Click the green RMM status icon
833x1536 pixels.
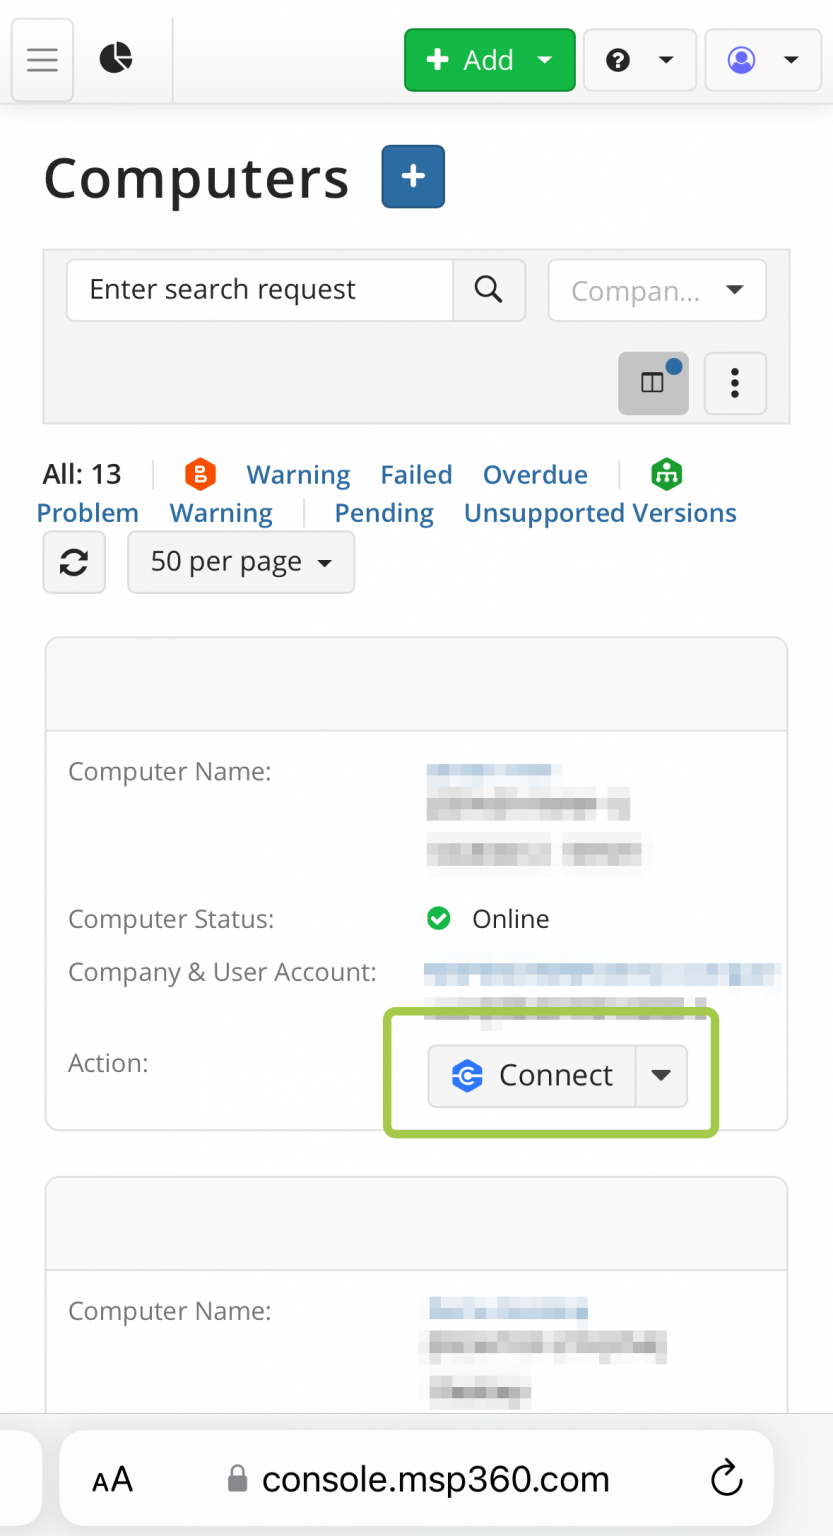[x=666, y=474]
